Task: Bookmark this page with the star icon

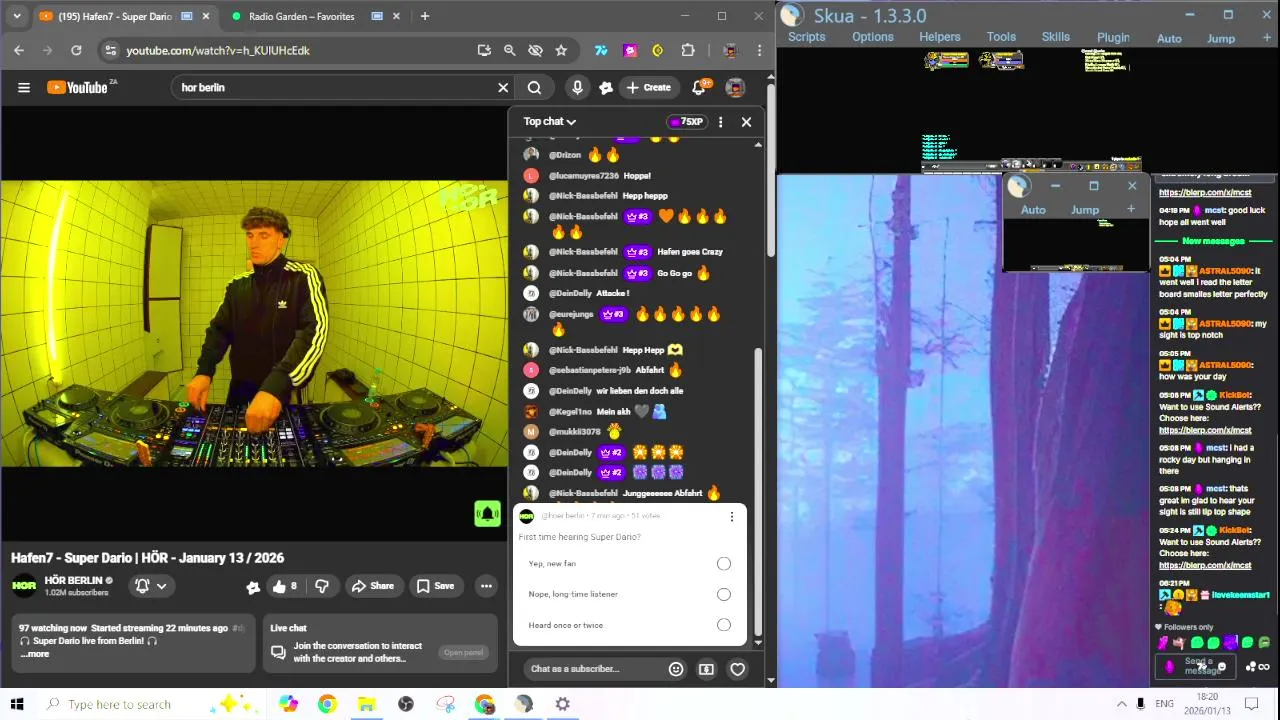Action: tap(561, 50)
